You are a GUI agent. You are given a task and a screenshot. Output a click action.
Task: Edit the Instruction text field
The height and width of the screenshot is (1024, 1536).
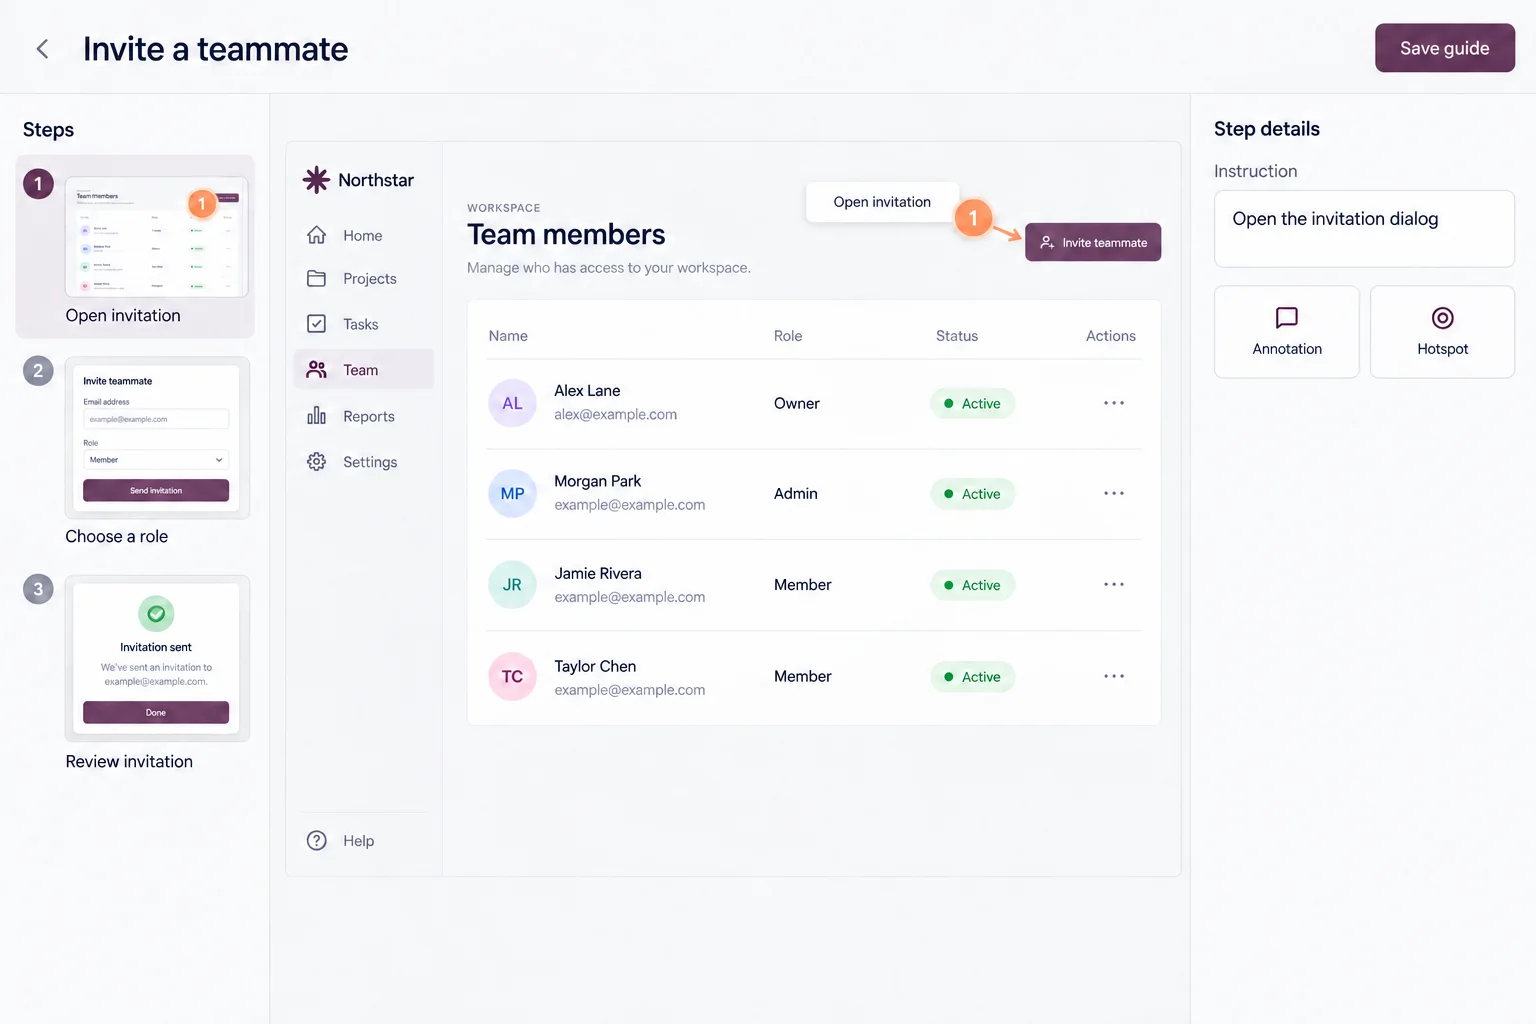coord(1364,229)
